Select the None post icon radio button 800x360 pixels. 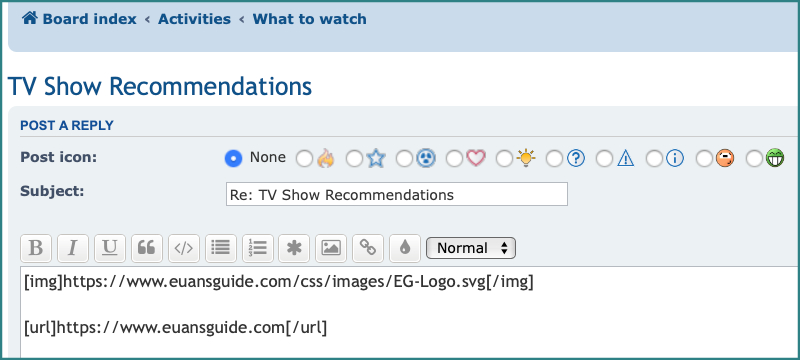(x=233, y=159)
